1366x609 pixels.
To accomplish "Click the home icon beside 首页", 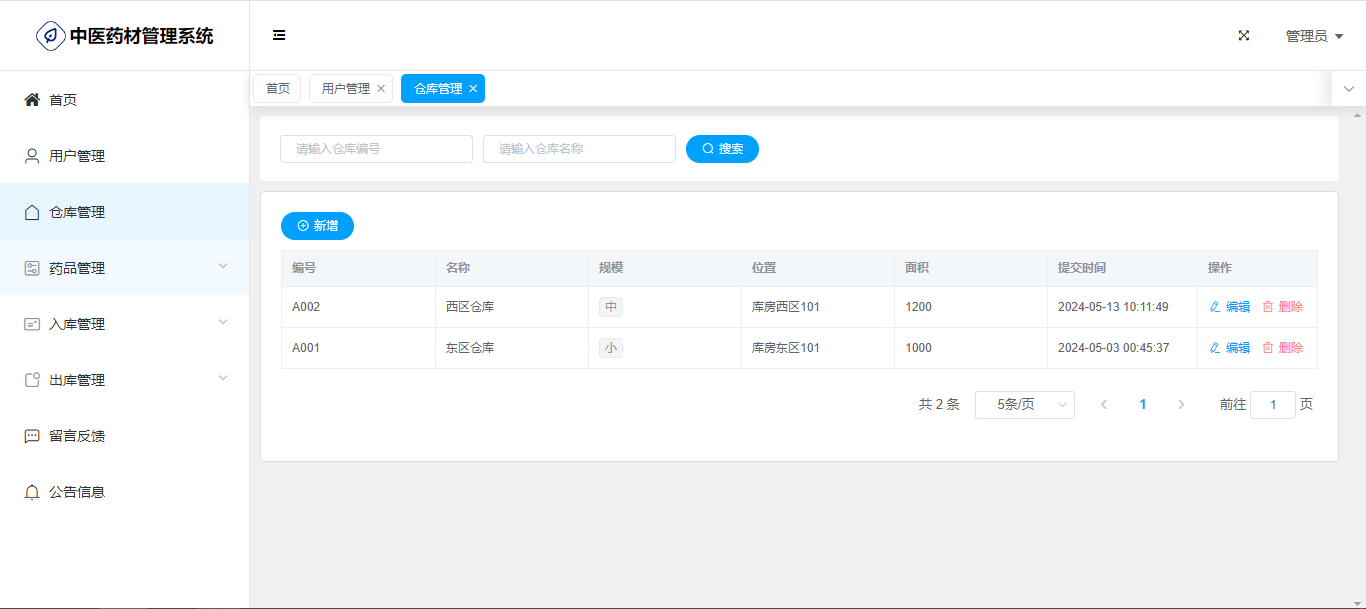I will click(32, 100).
